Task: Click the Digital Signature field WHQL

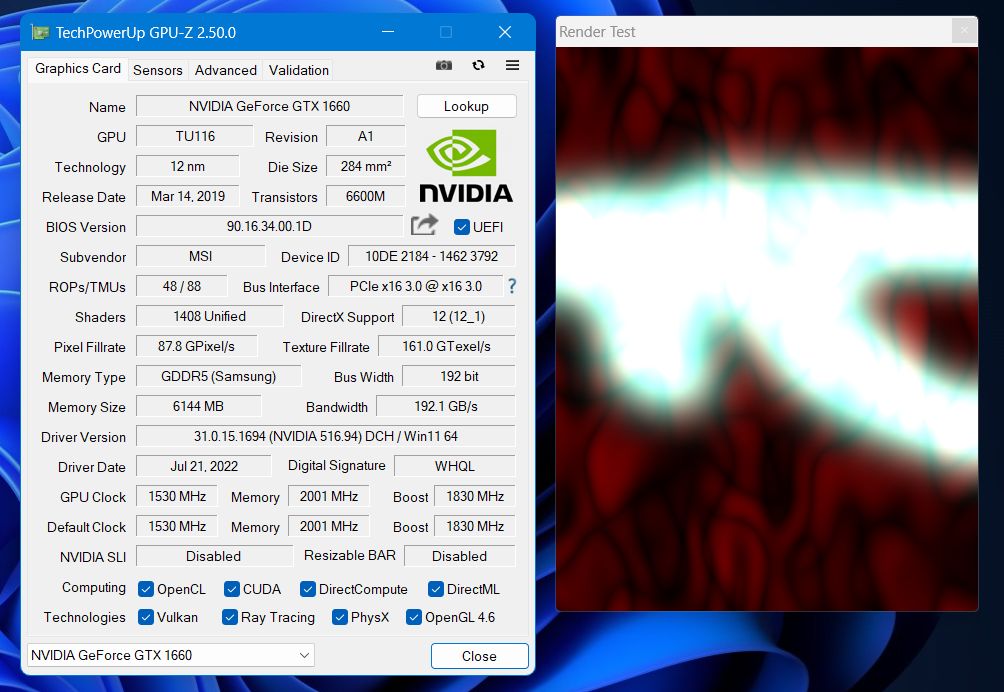Action: coord(455,466)
